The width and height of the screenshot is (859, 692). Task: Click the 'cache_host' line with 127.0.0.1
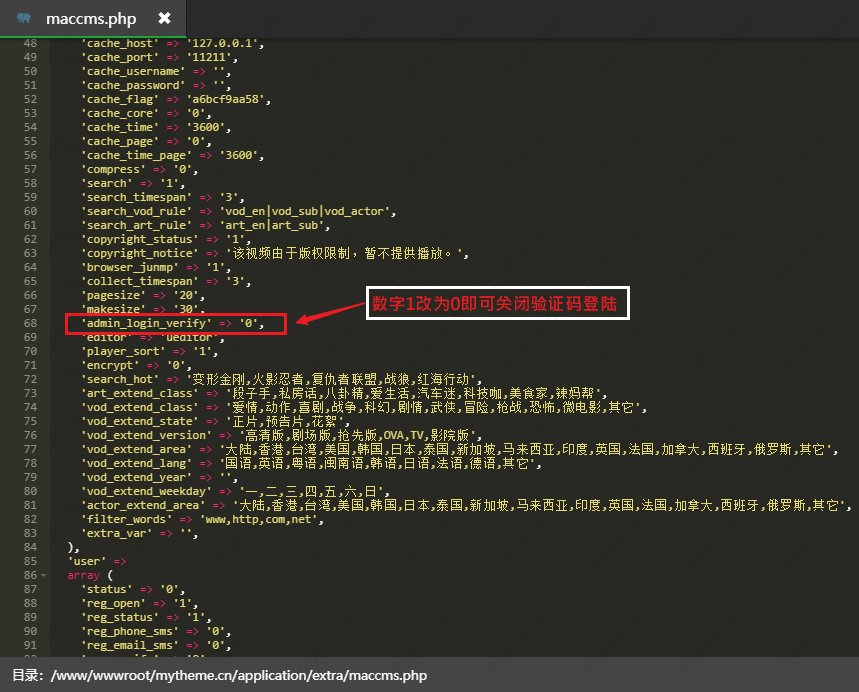(x=172, y=43)
